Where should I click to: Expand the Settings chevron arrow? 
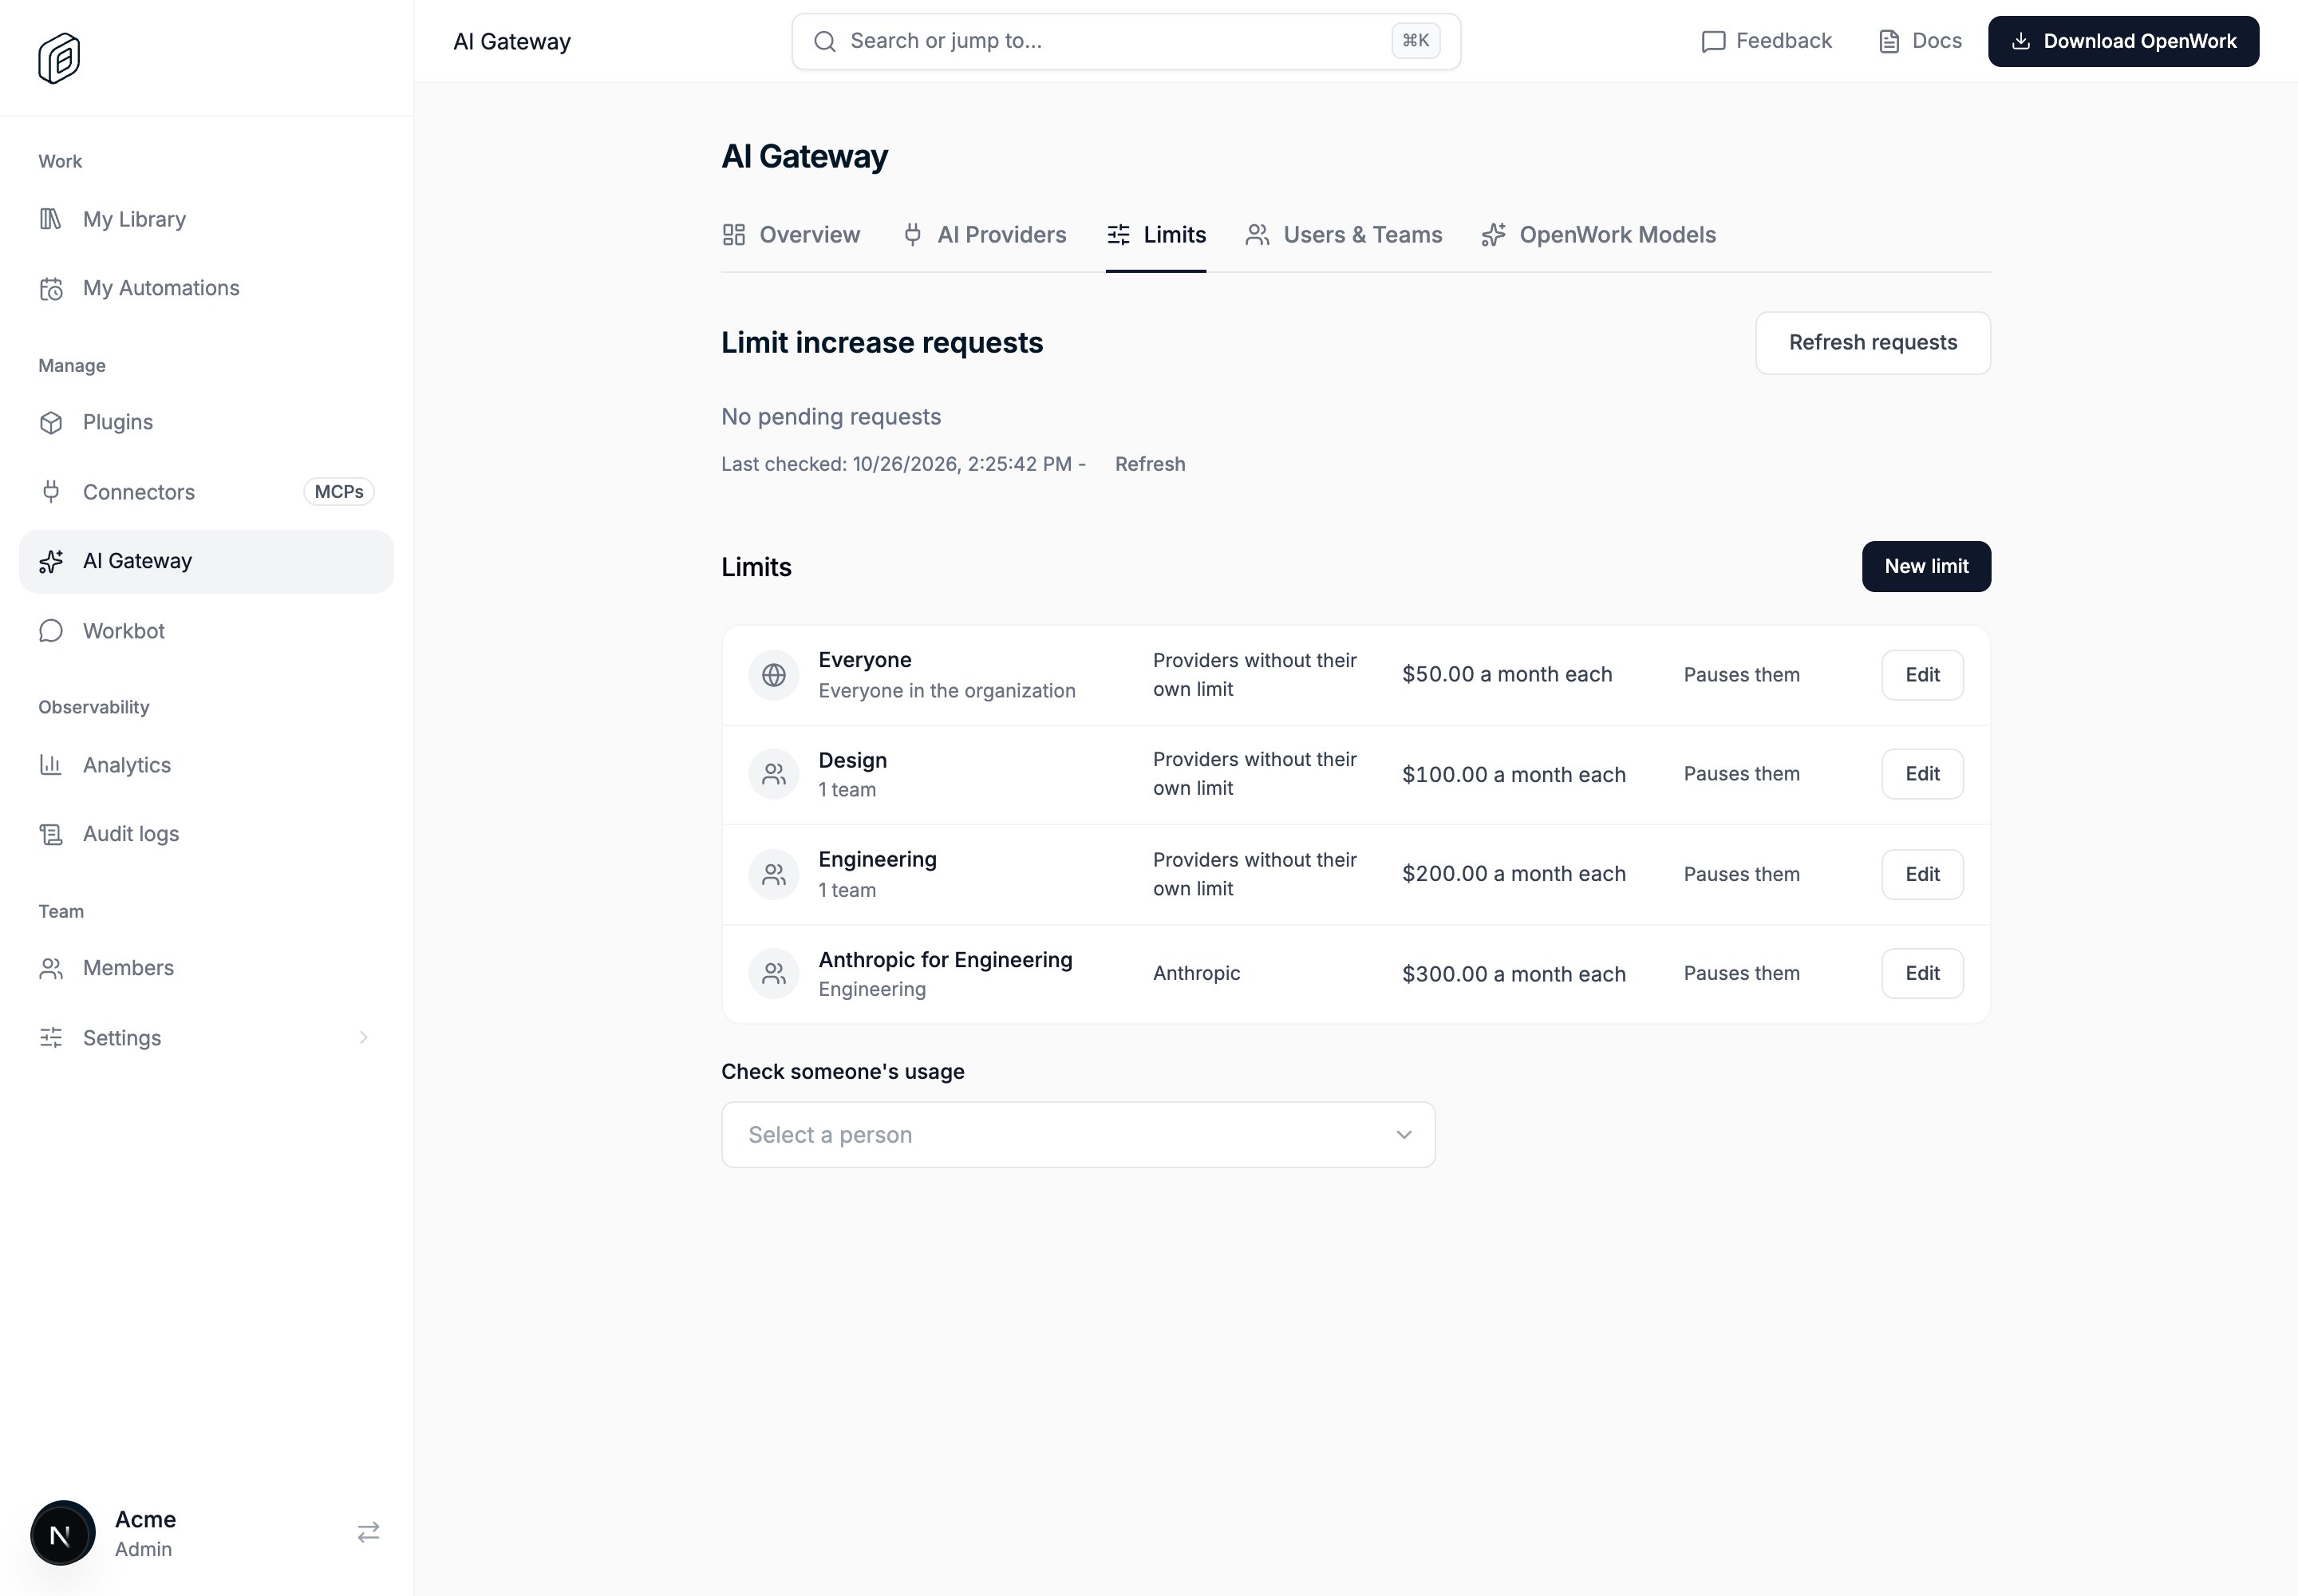pyautogui.click(x=364, y=1038)
